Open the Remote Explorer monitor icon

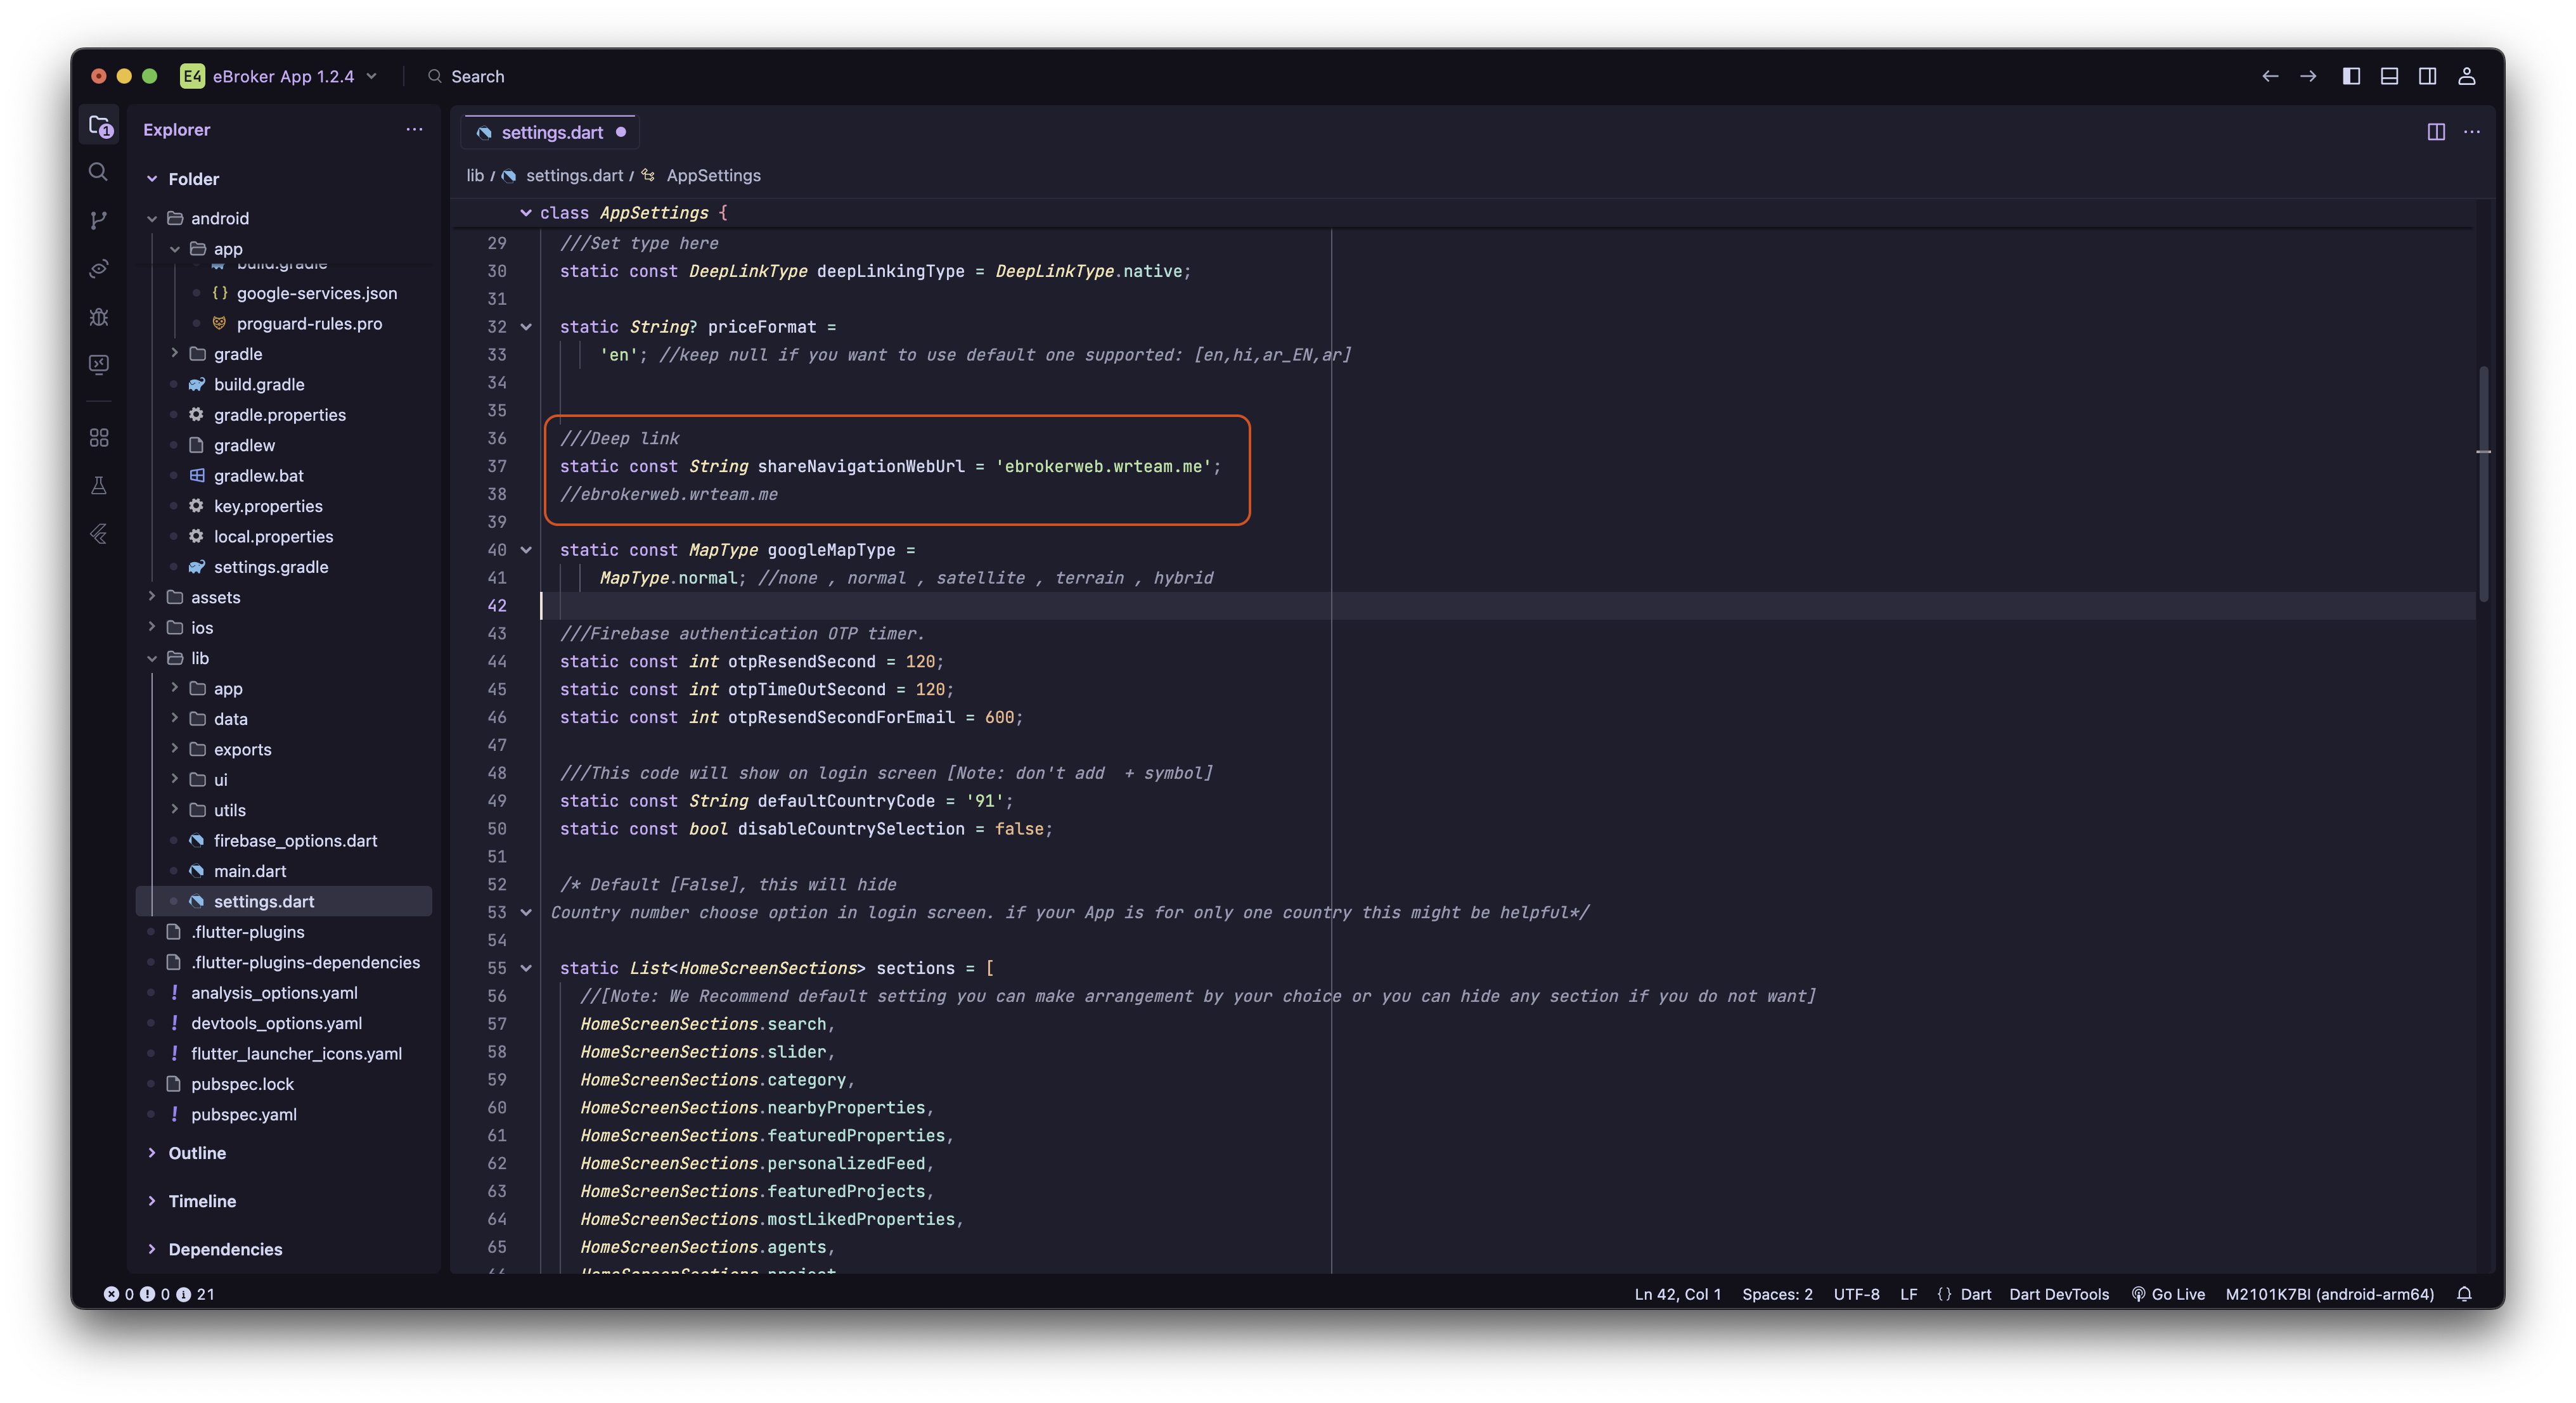[98, 364]
